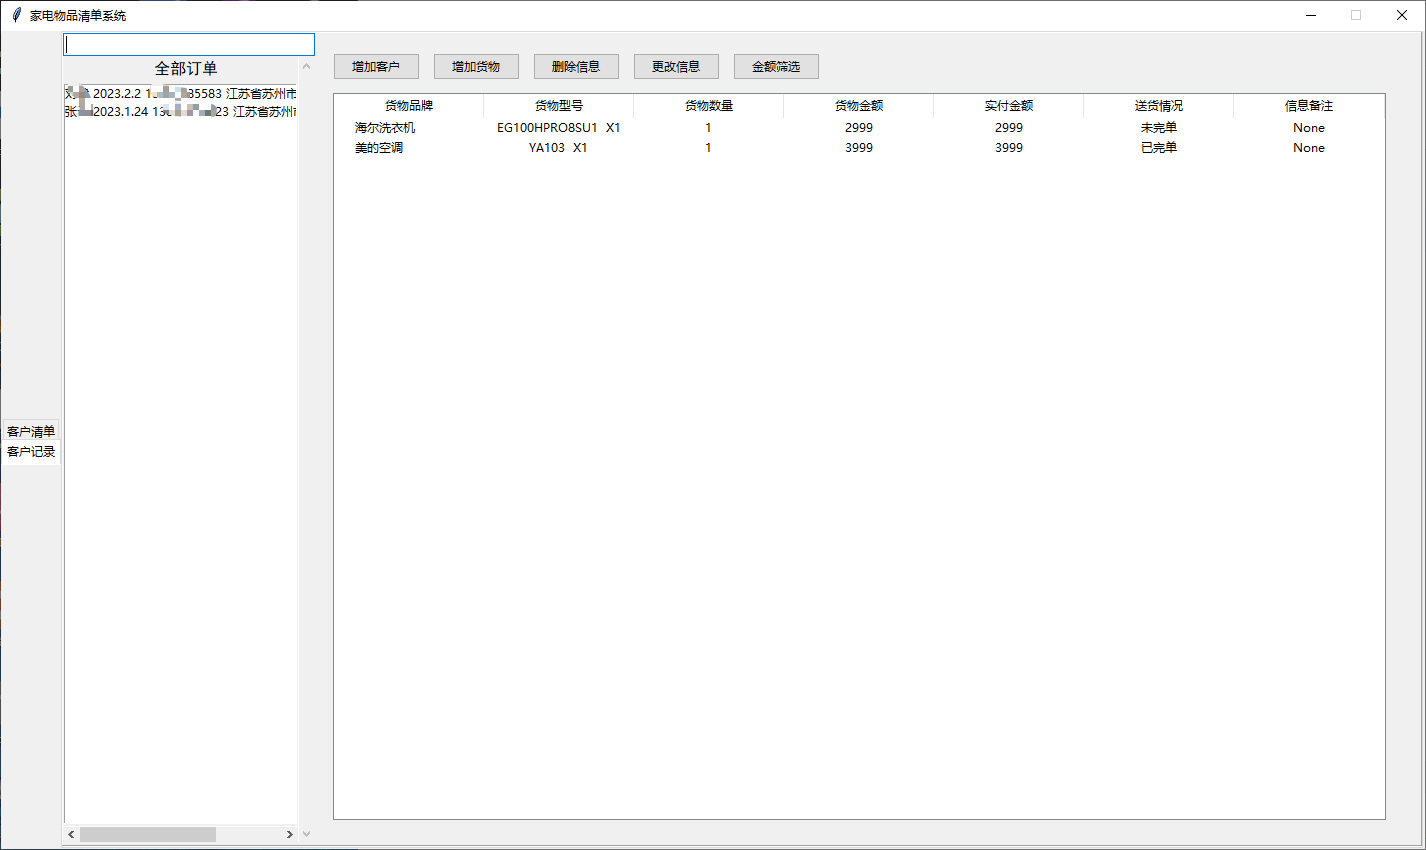1426x850 pixels.
Task: Click the 送货情况 column header
Action: pyautogui.click(x=1159, y=106)
